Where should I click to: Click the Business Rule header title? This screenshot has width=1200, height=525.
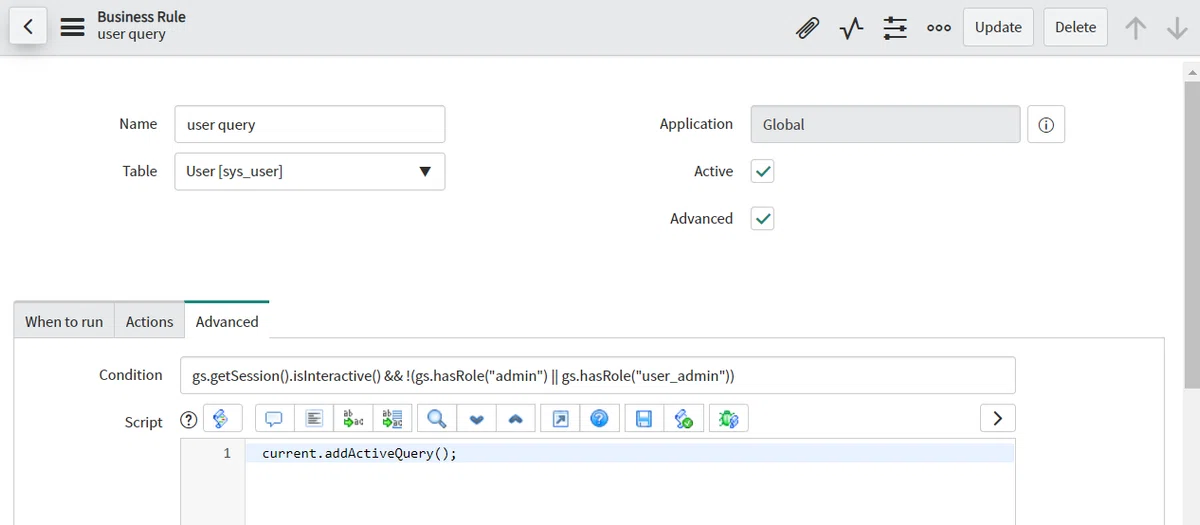click(x=141, y=17)
